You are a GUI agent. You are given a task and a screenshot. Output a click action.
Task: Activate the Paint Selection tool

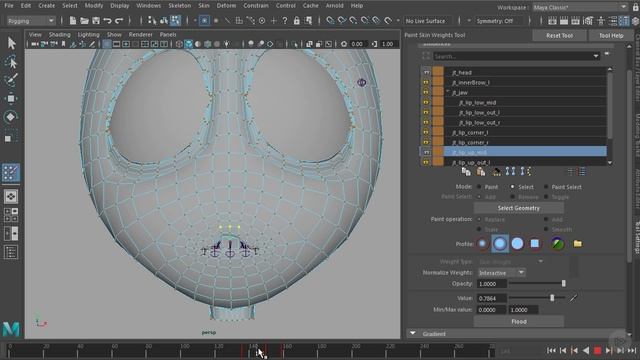coord(11,79)
